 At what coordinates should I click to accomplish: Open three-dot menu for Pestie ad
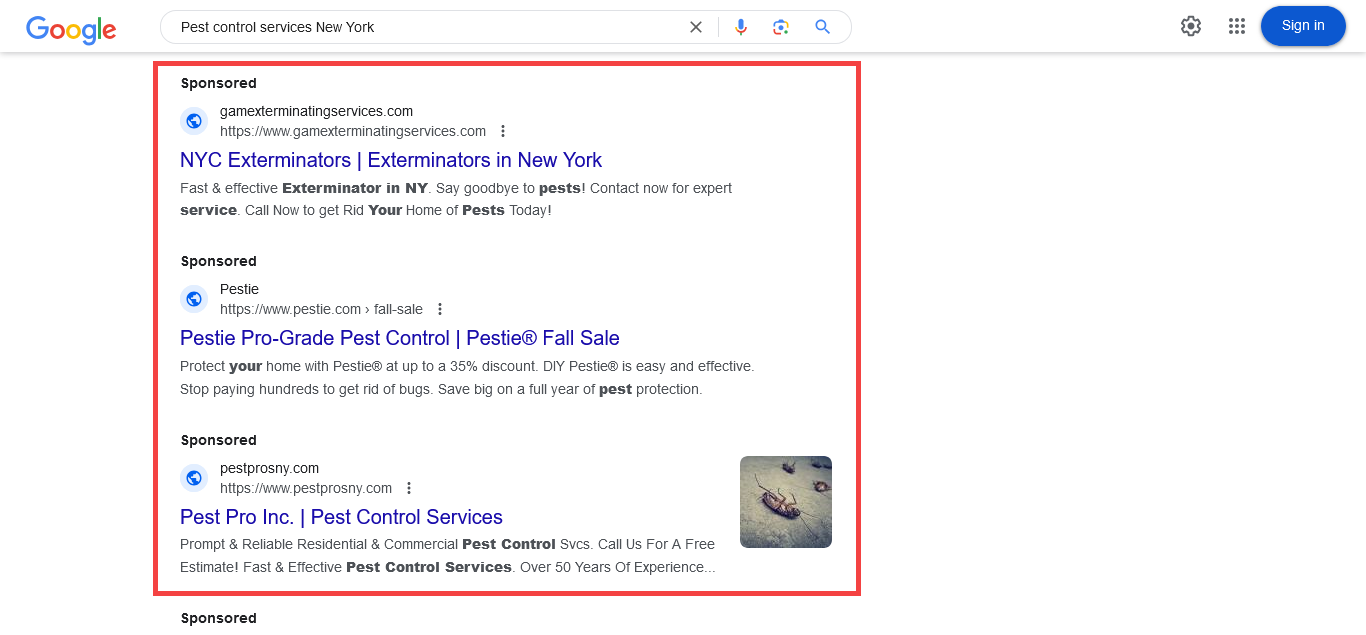(440, 309)
